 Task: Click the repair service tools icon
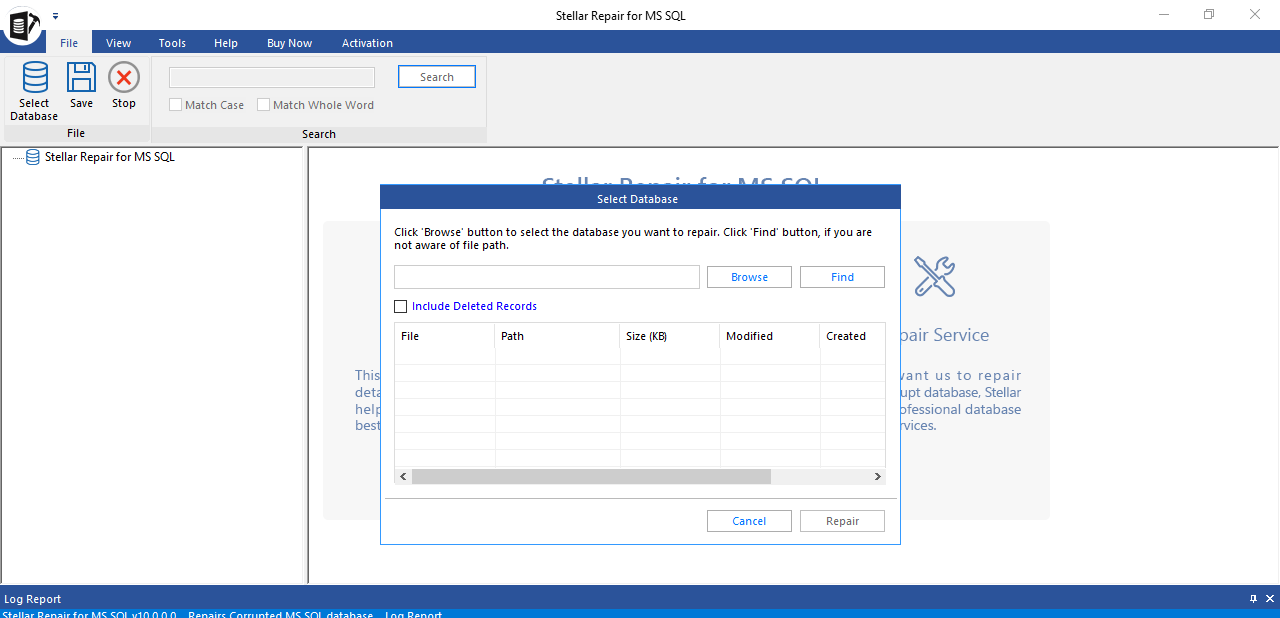pyautogui.click(x=935, y=277)
